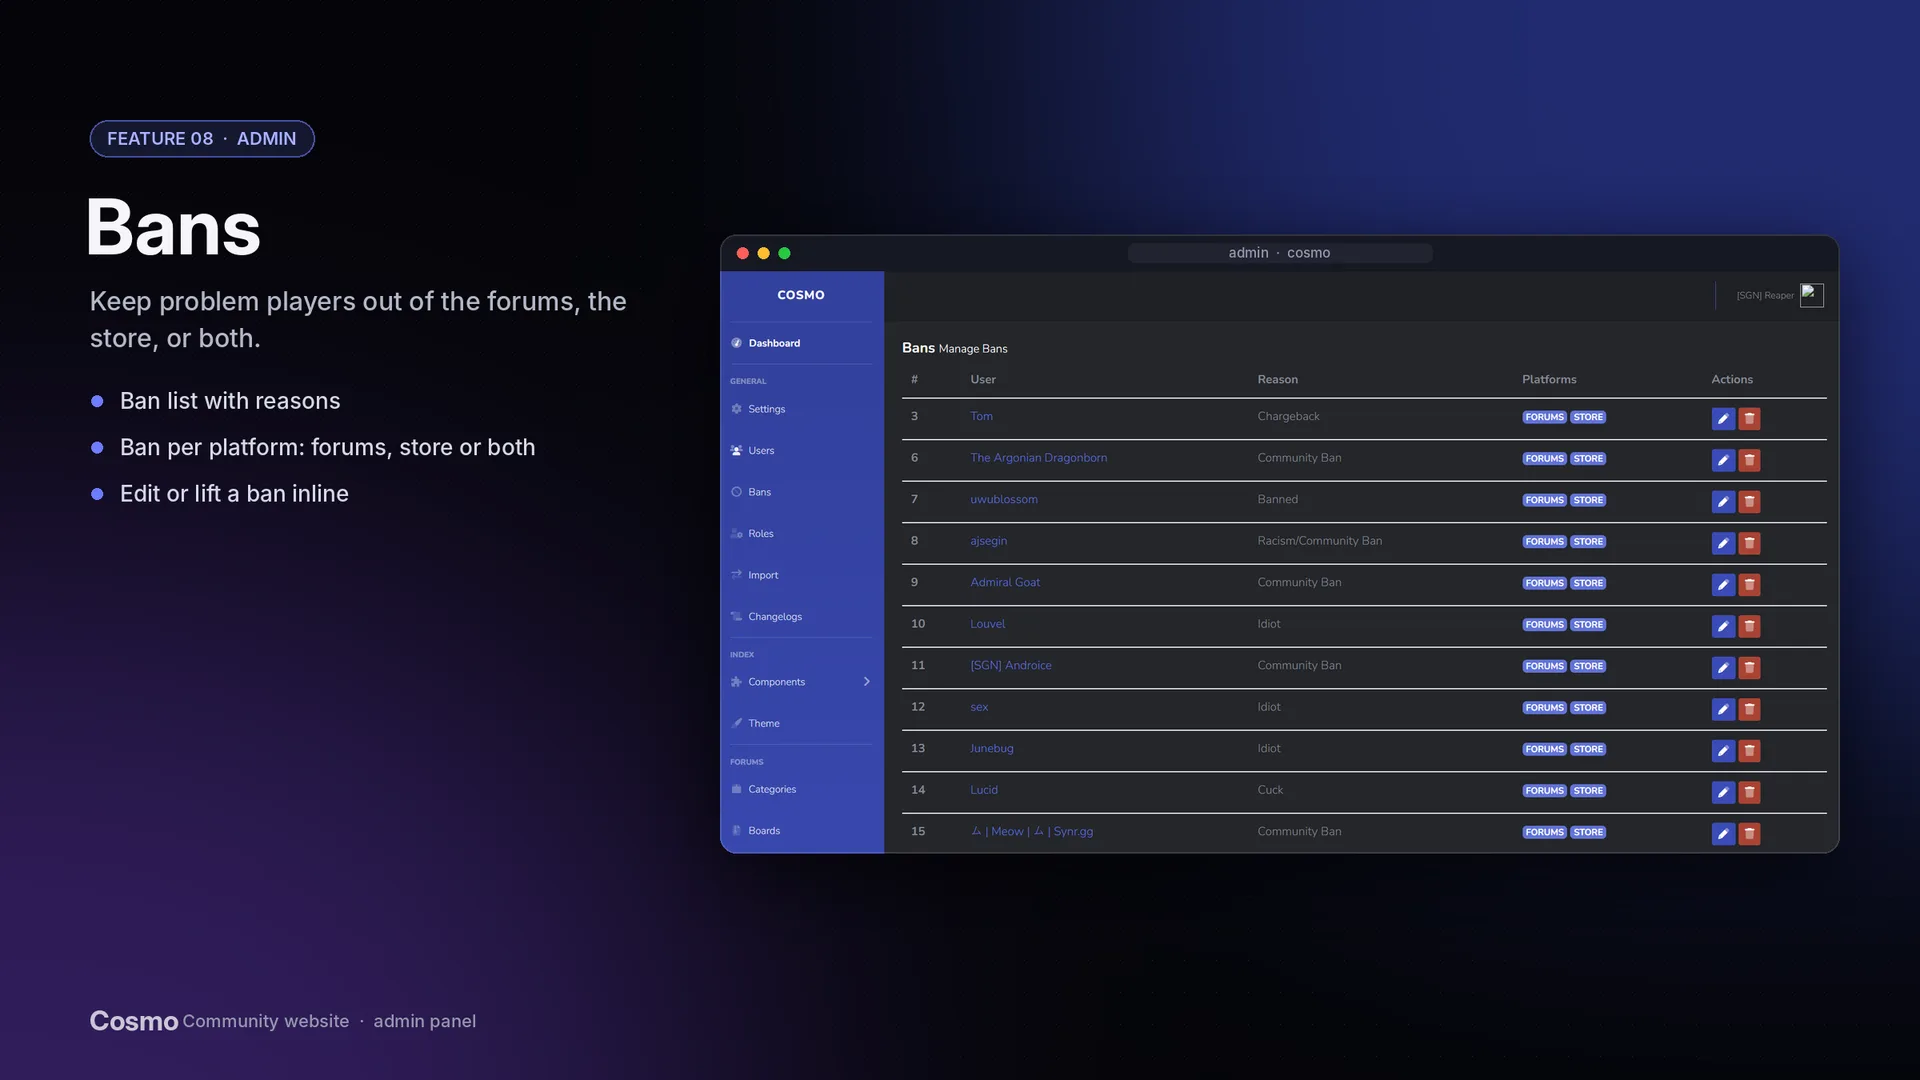Click the 'Racism/Community Ban' reason text

(1319, 541)
